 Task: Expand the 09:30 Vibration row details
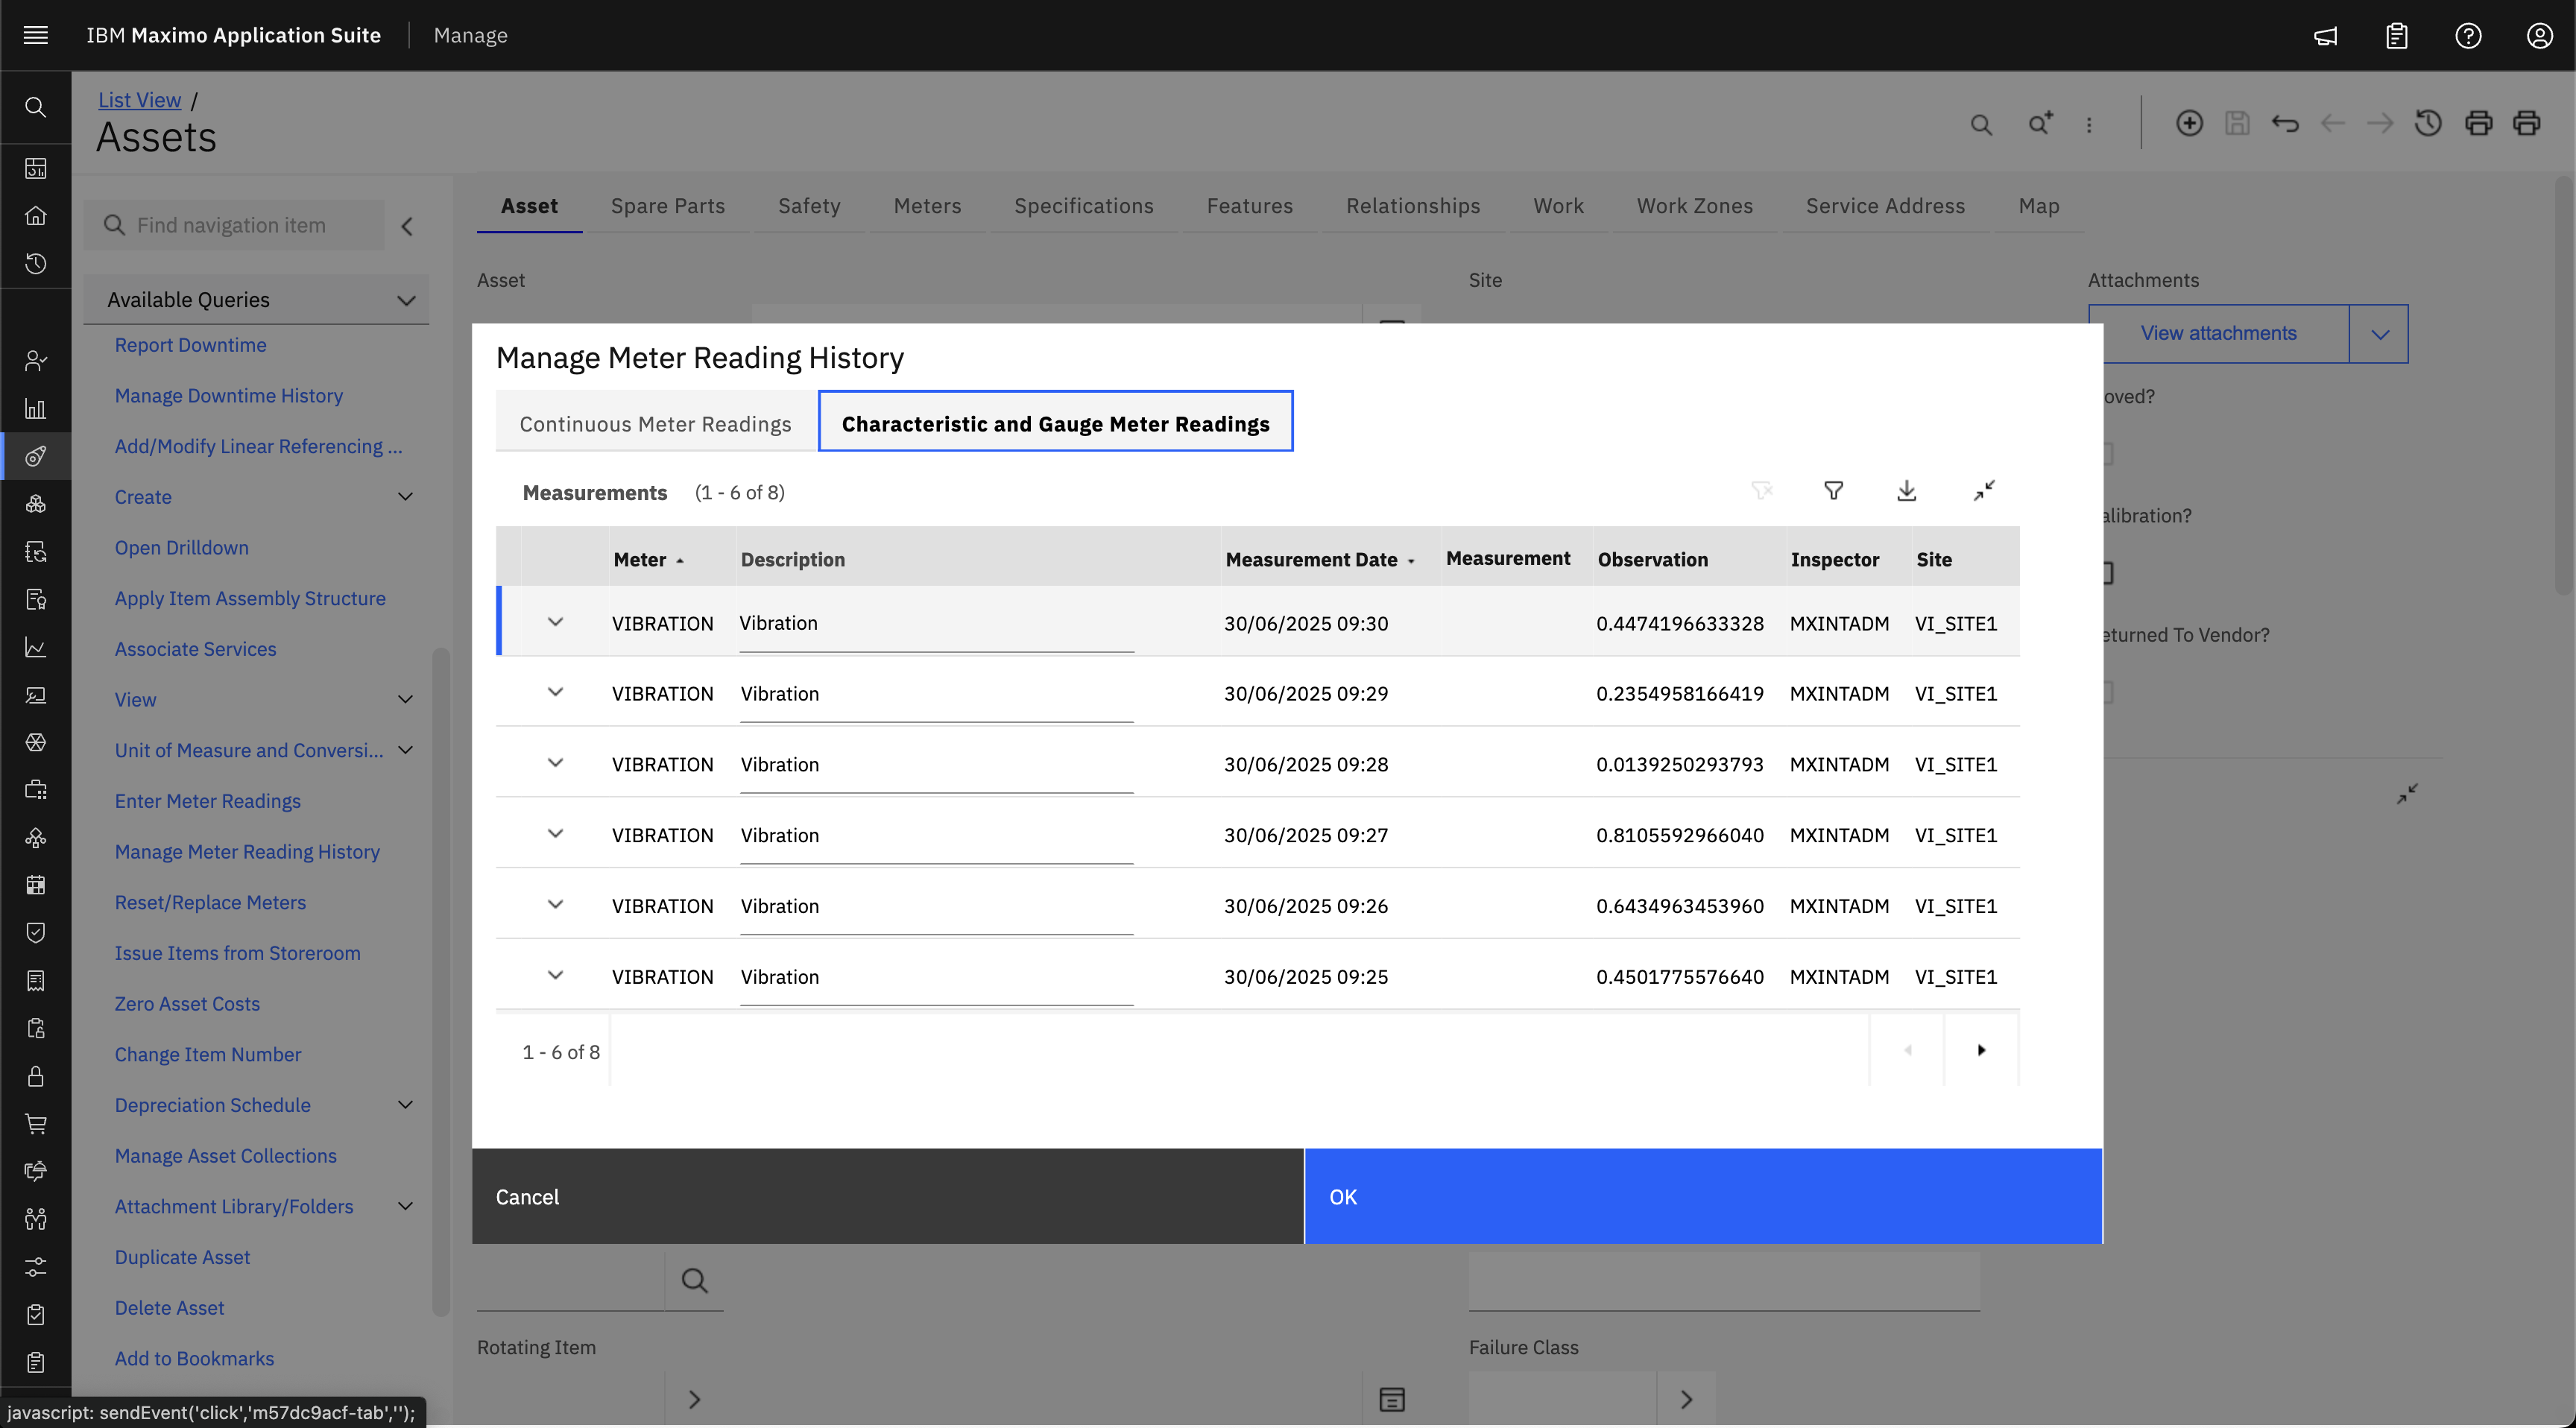(555, 622)
